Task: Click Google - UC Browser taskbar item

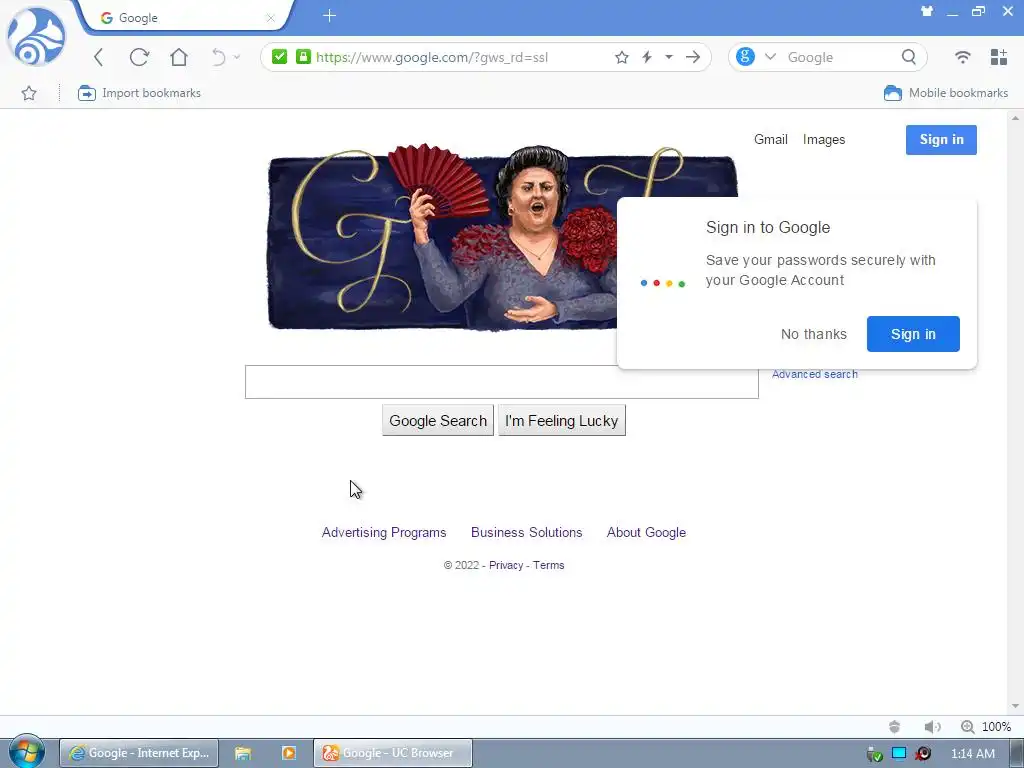Action: 392,753
